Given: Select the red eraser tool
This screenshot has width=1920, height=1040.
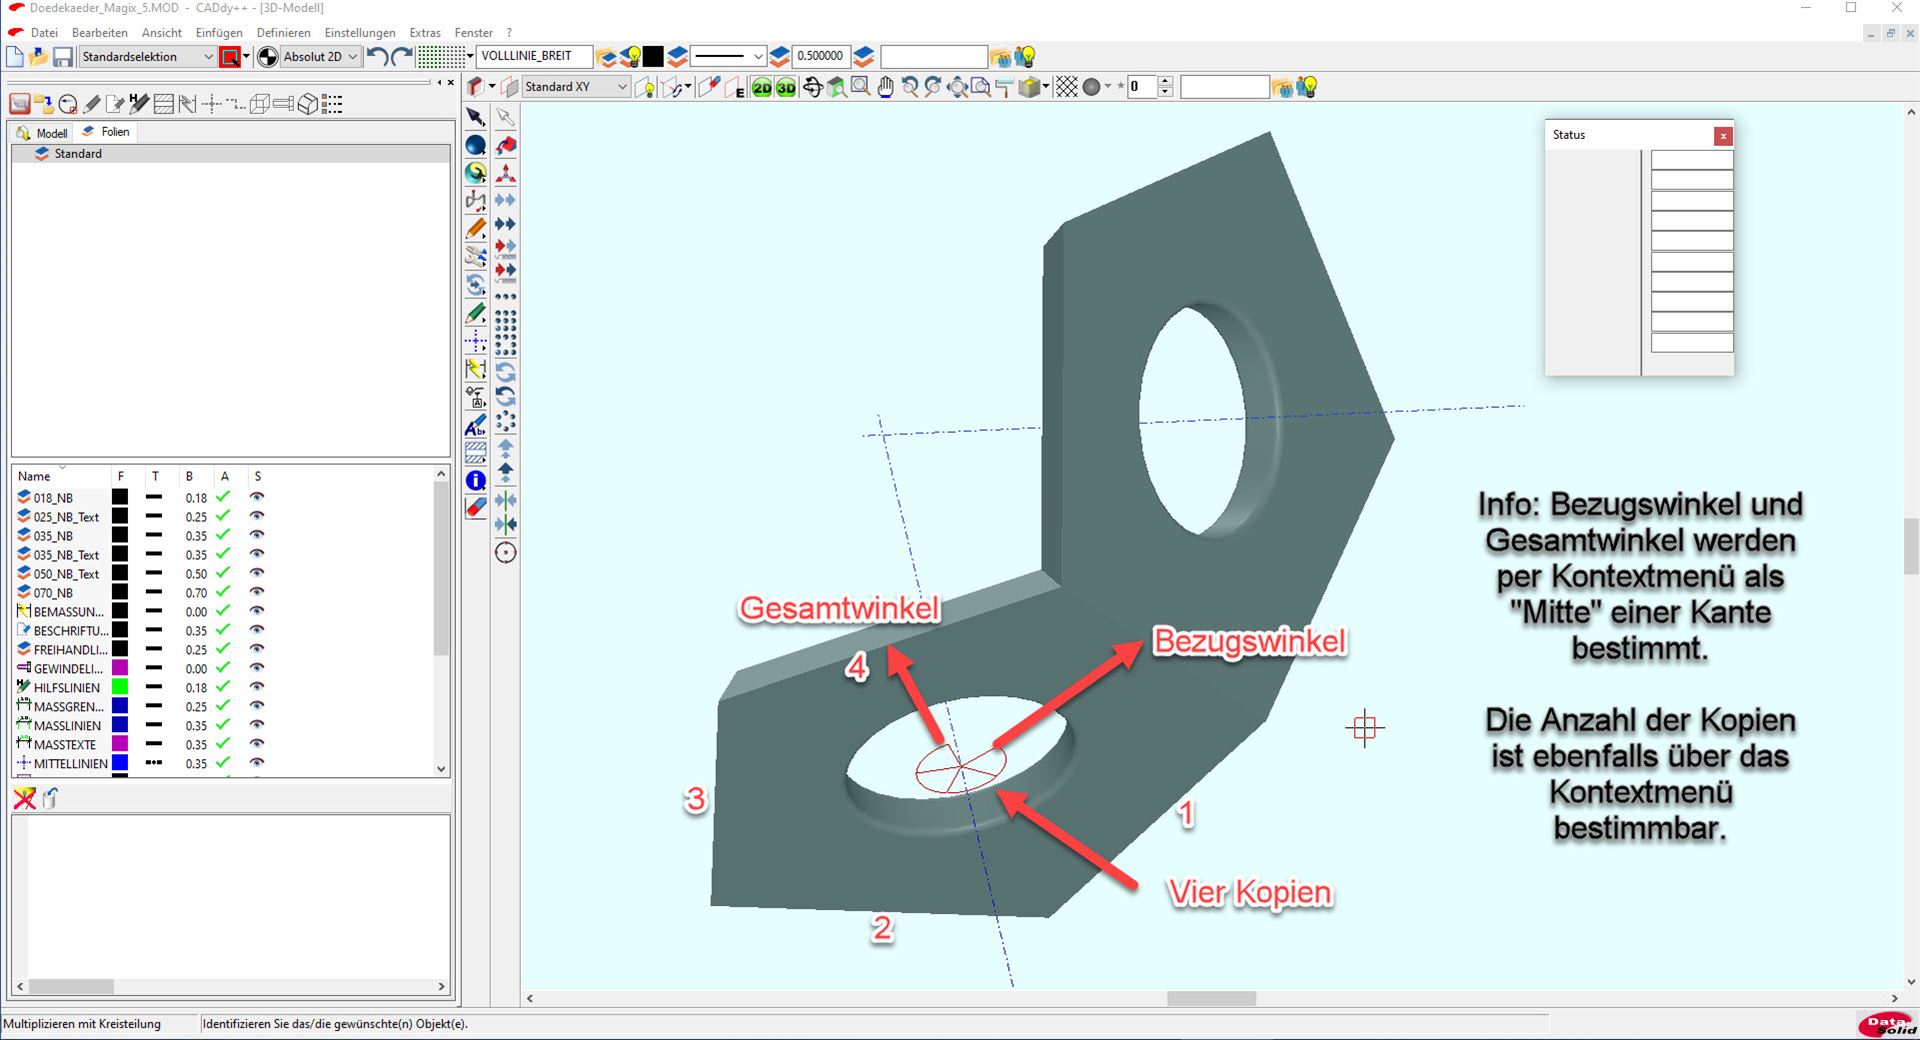Looking at the screenshot, I should coord(476,508).
